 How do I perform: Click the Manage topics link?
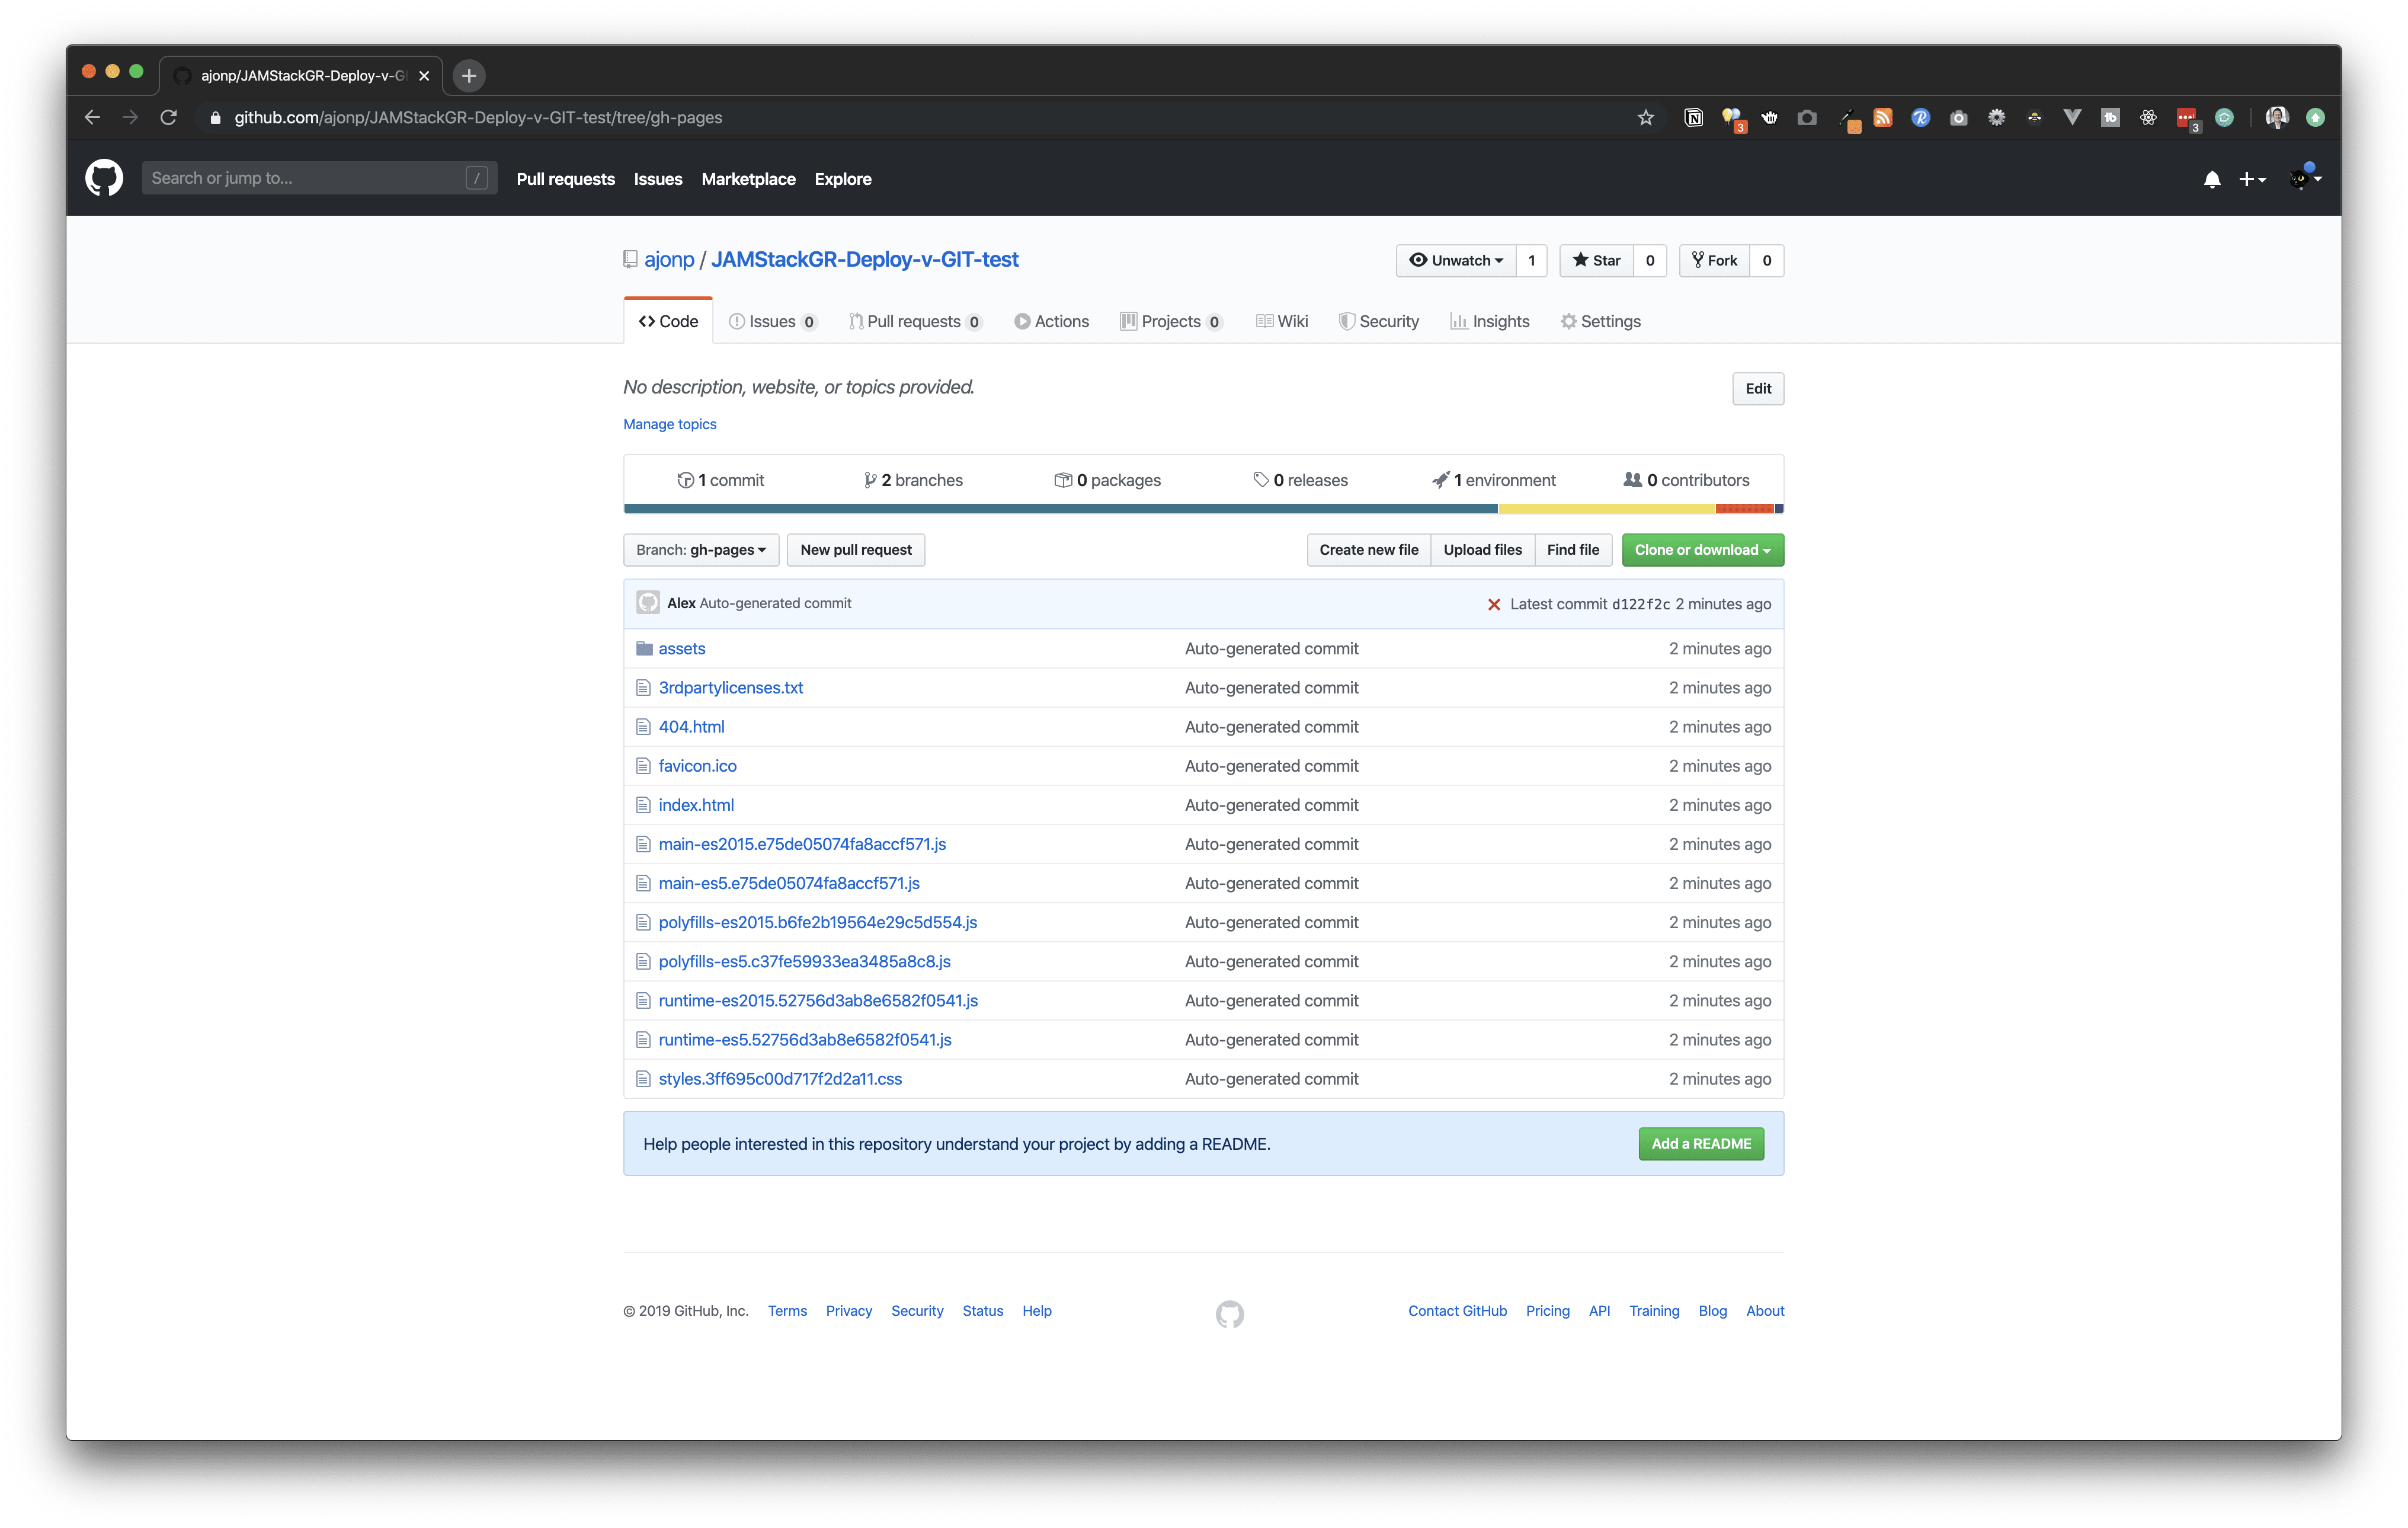tap(670, 424)
